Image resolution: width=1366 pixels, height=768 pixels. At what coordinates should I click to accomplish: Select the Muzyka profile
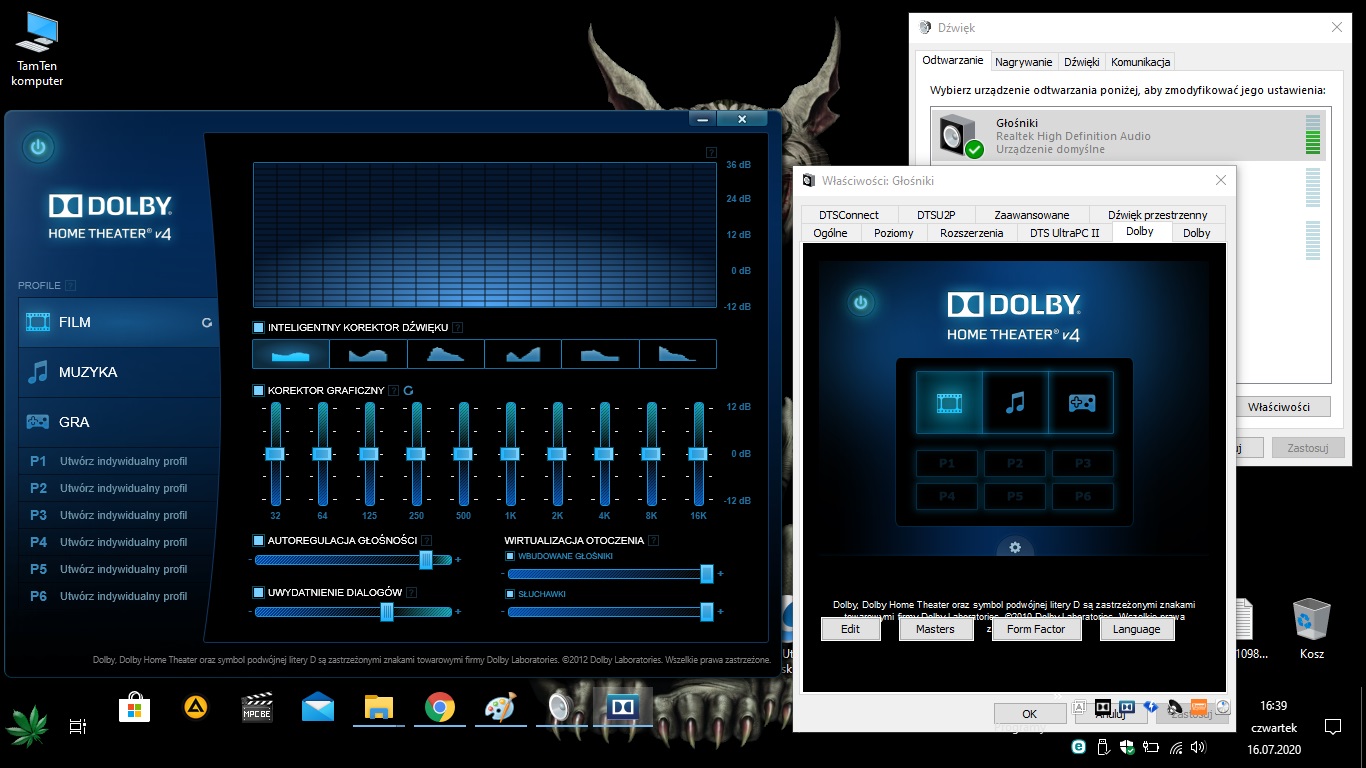(x=119, y=372)
